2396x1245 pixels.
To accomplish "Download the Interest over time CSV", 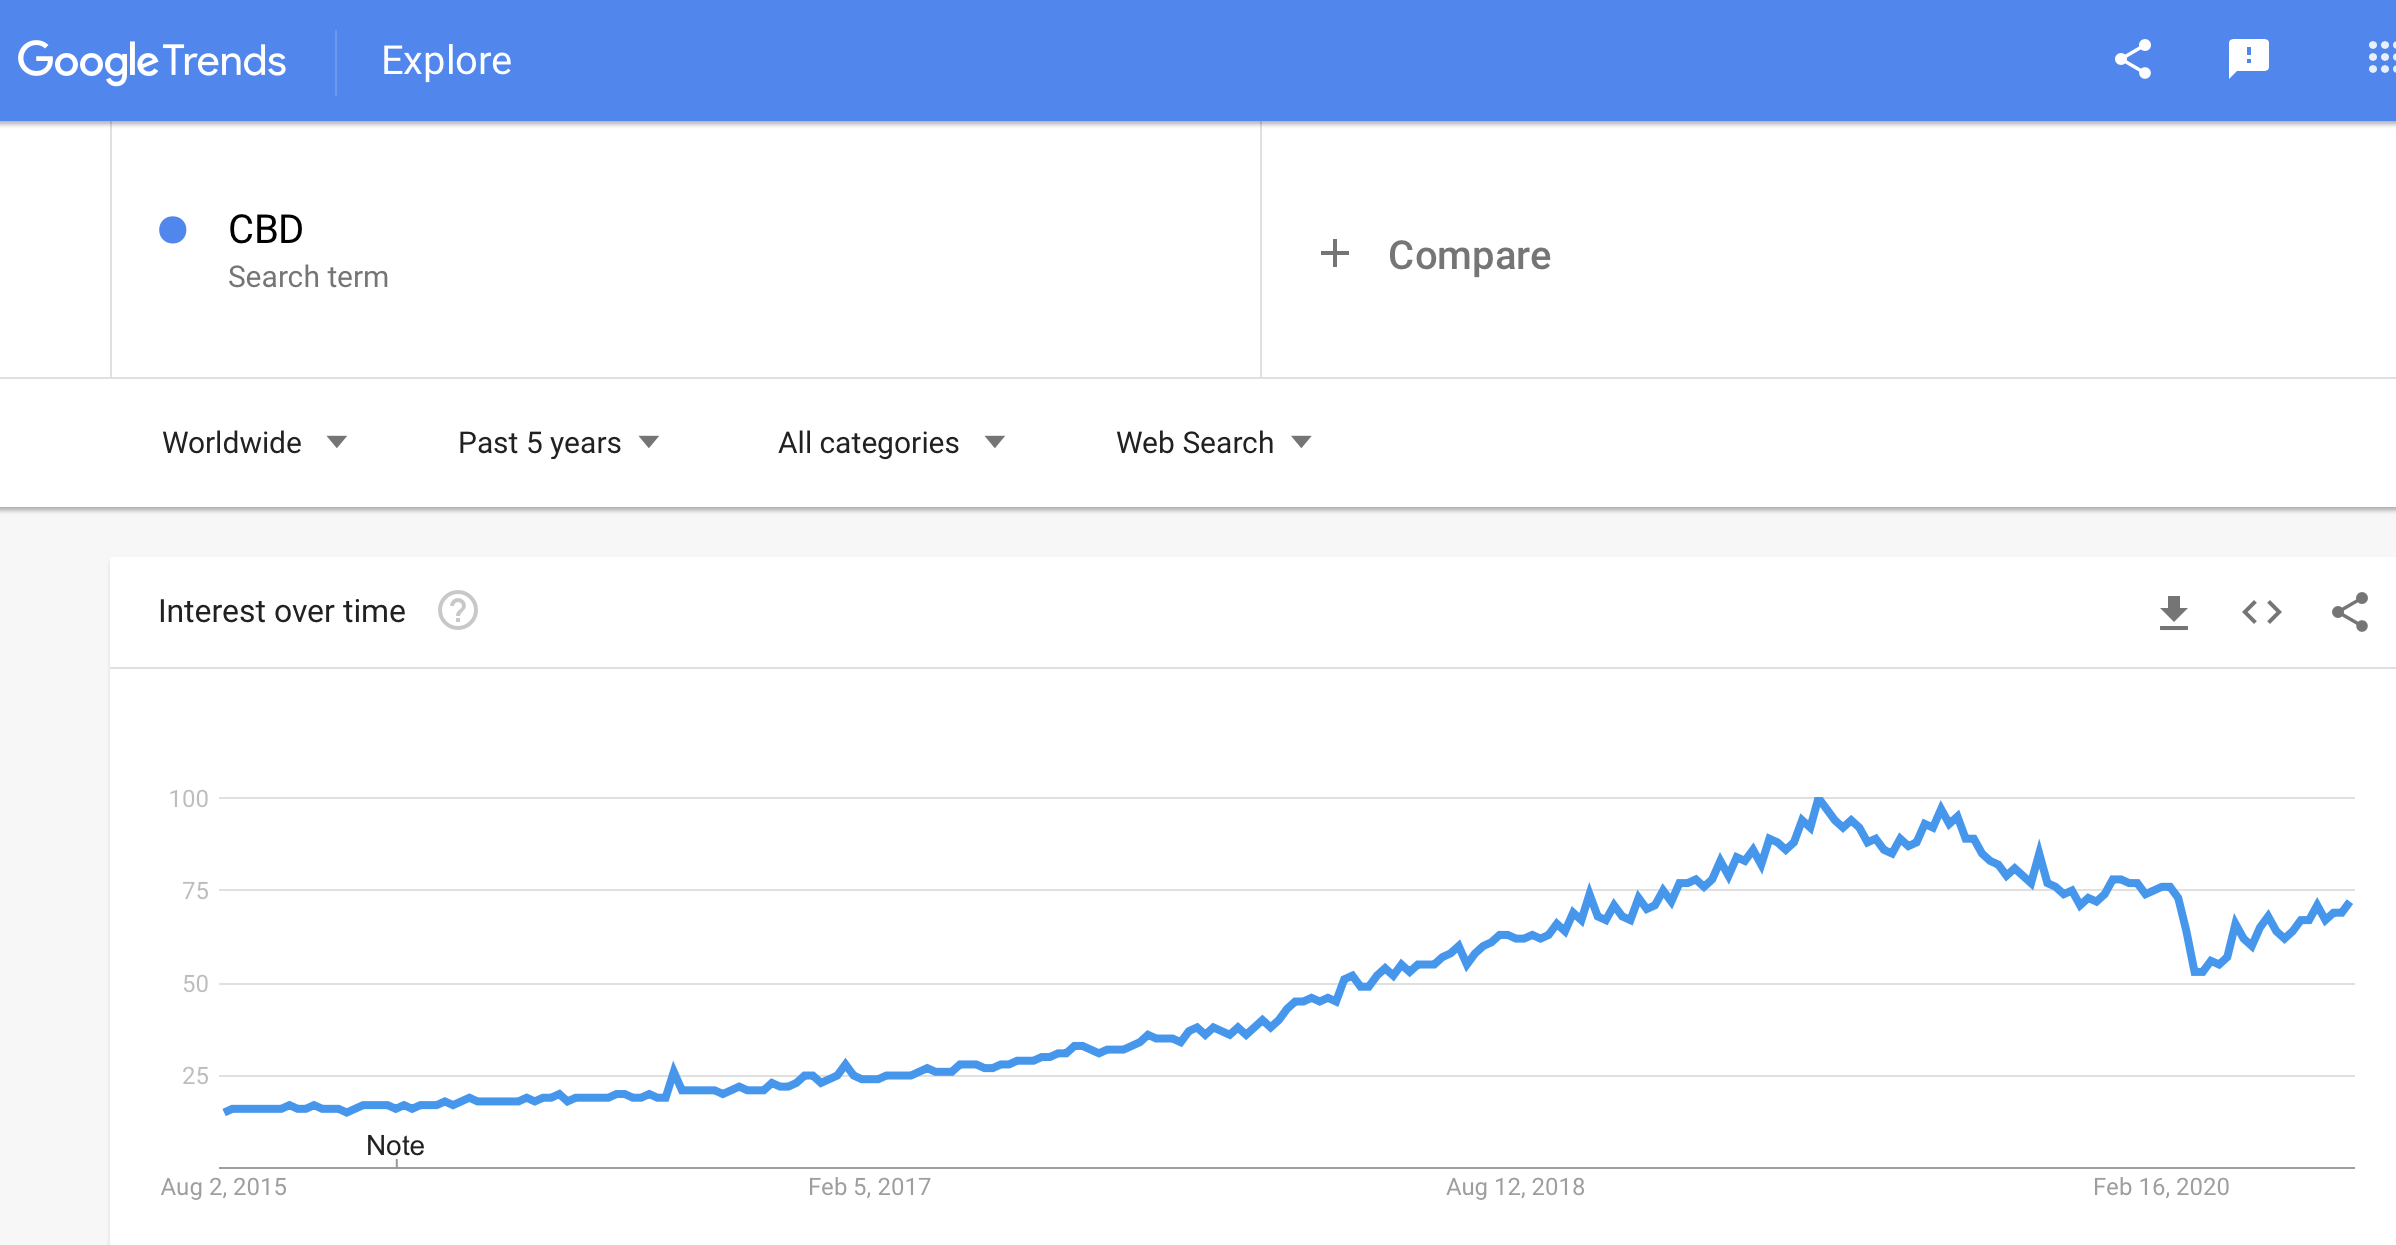I will pyautogui.click(x=2174, y=612).
